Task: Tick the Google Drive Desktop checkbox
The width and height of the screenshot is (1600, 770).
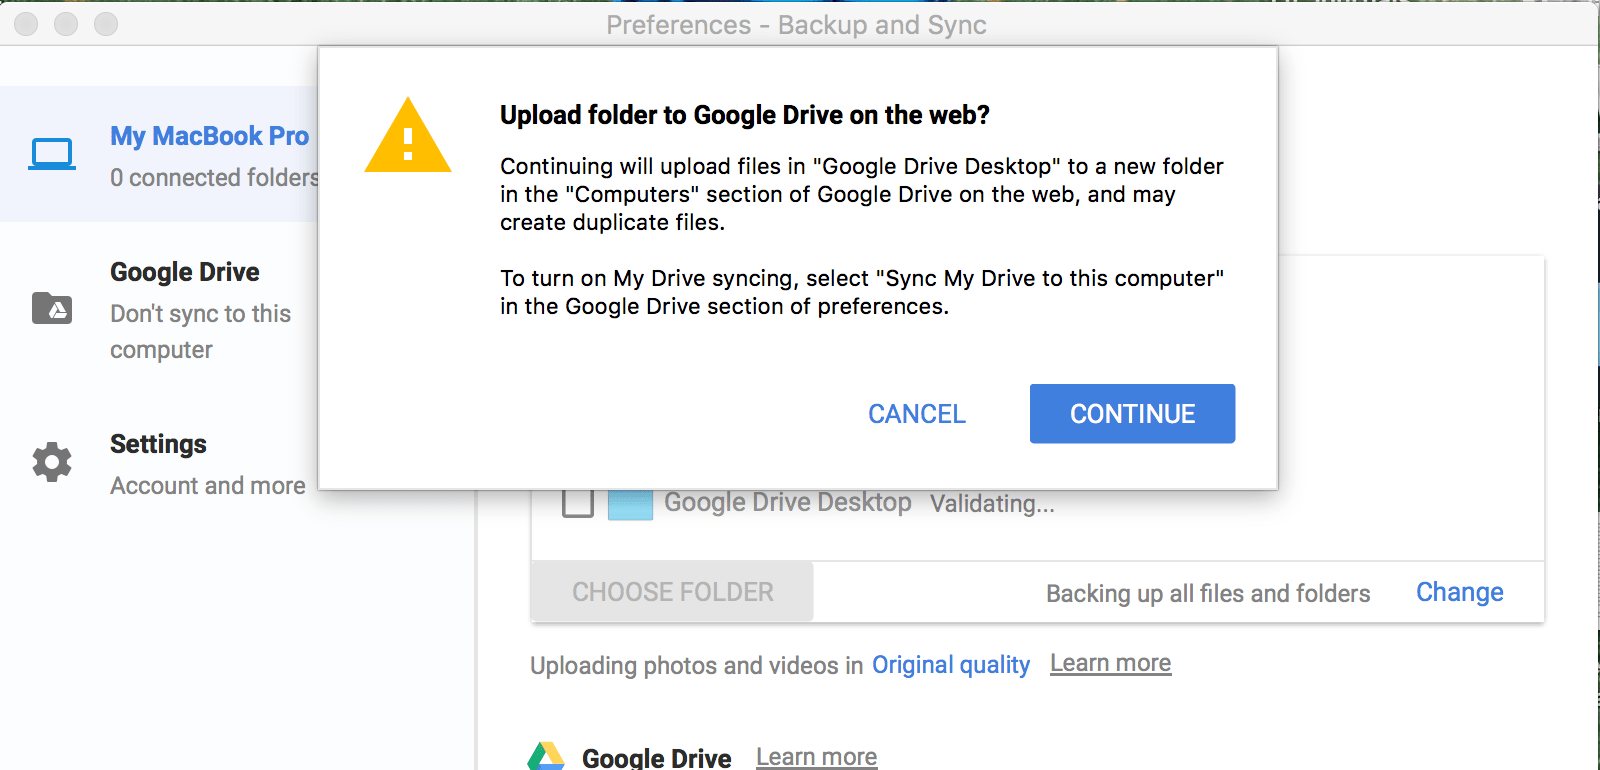Action: tap(578, 502)
